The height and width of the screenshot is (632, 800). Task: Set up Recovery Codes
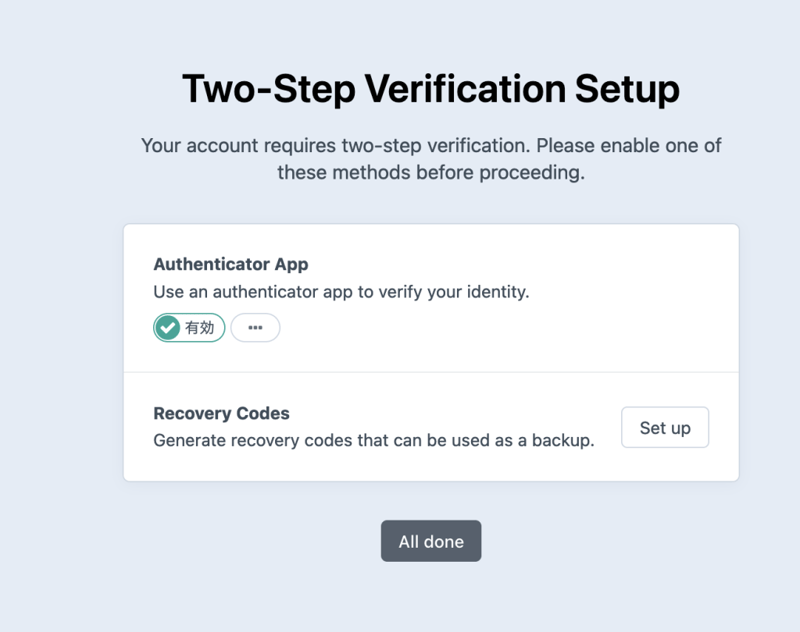(665, 428)
